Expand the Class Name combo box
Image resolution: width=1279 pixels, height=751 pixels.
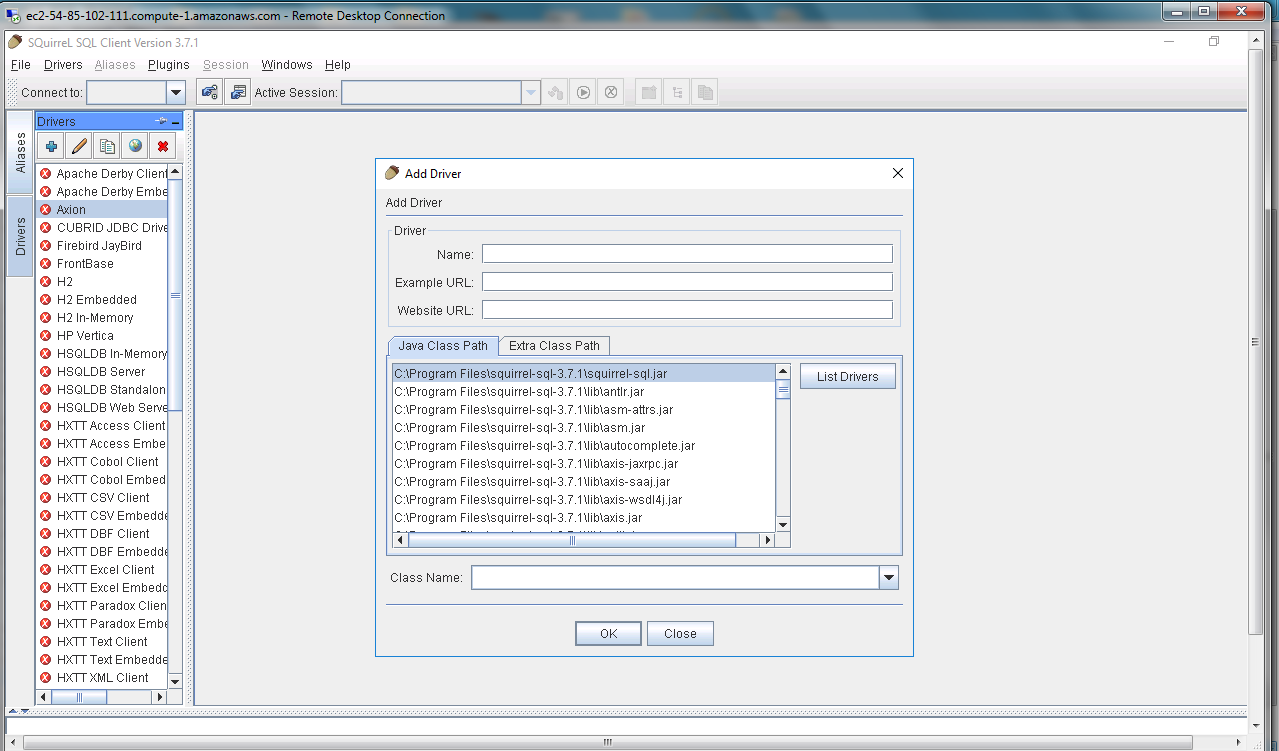[888, 578]
